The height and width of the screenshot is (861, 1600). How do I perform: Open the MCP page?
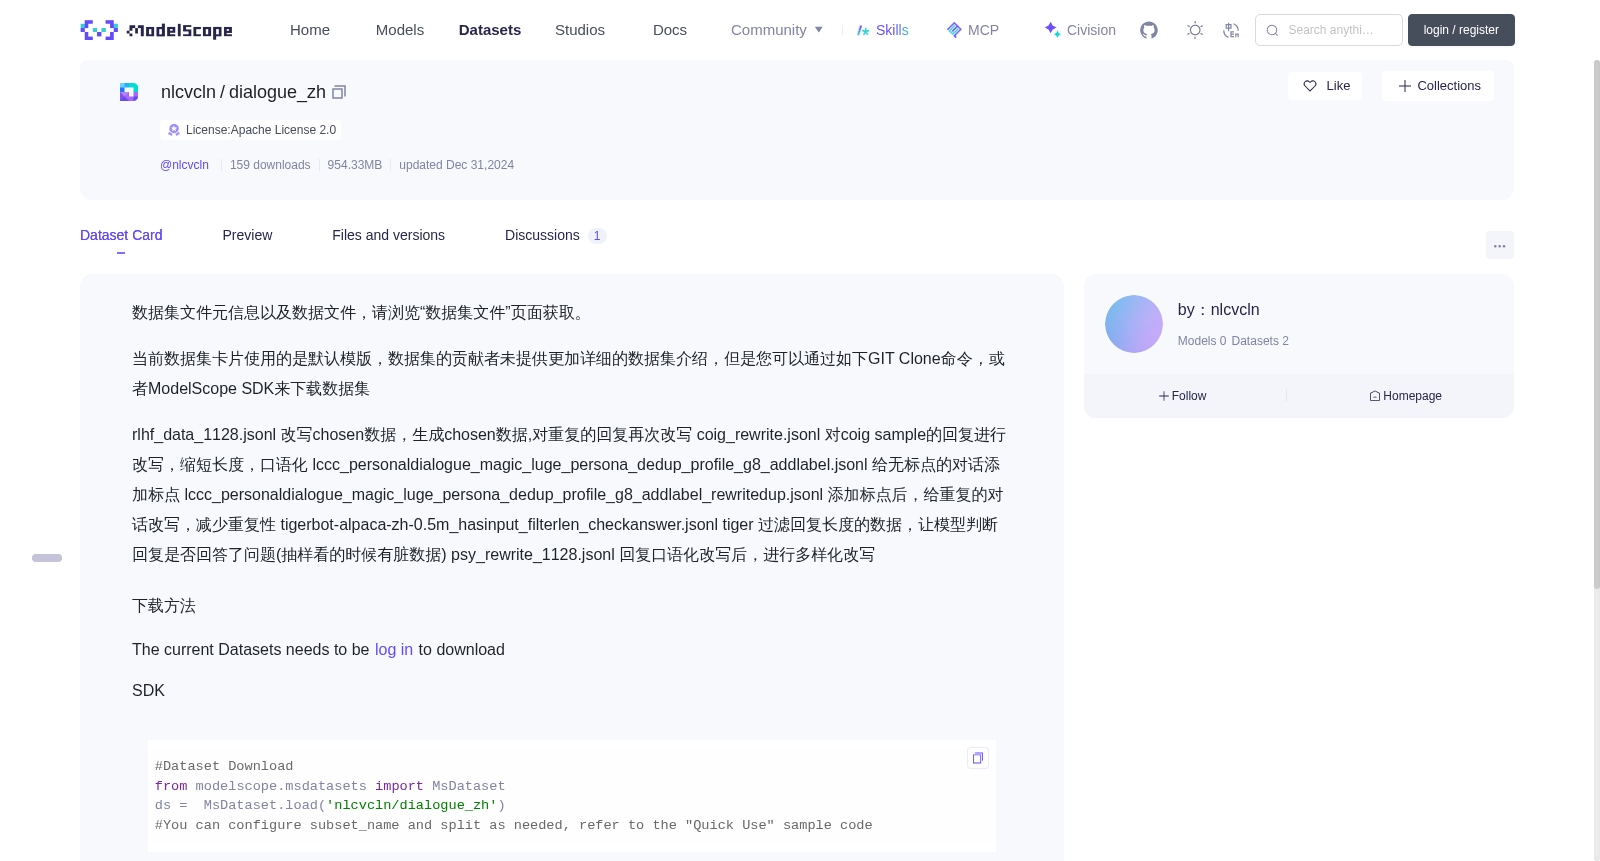click(973, 30)
